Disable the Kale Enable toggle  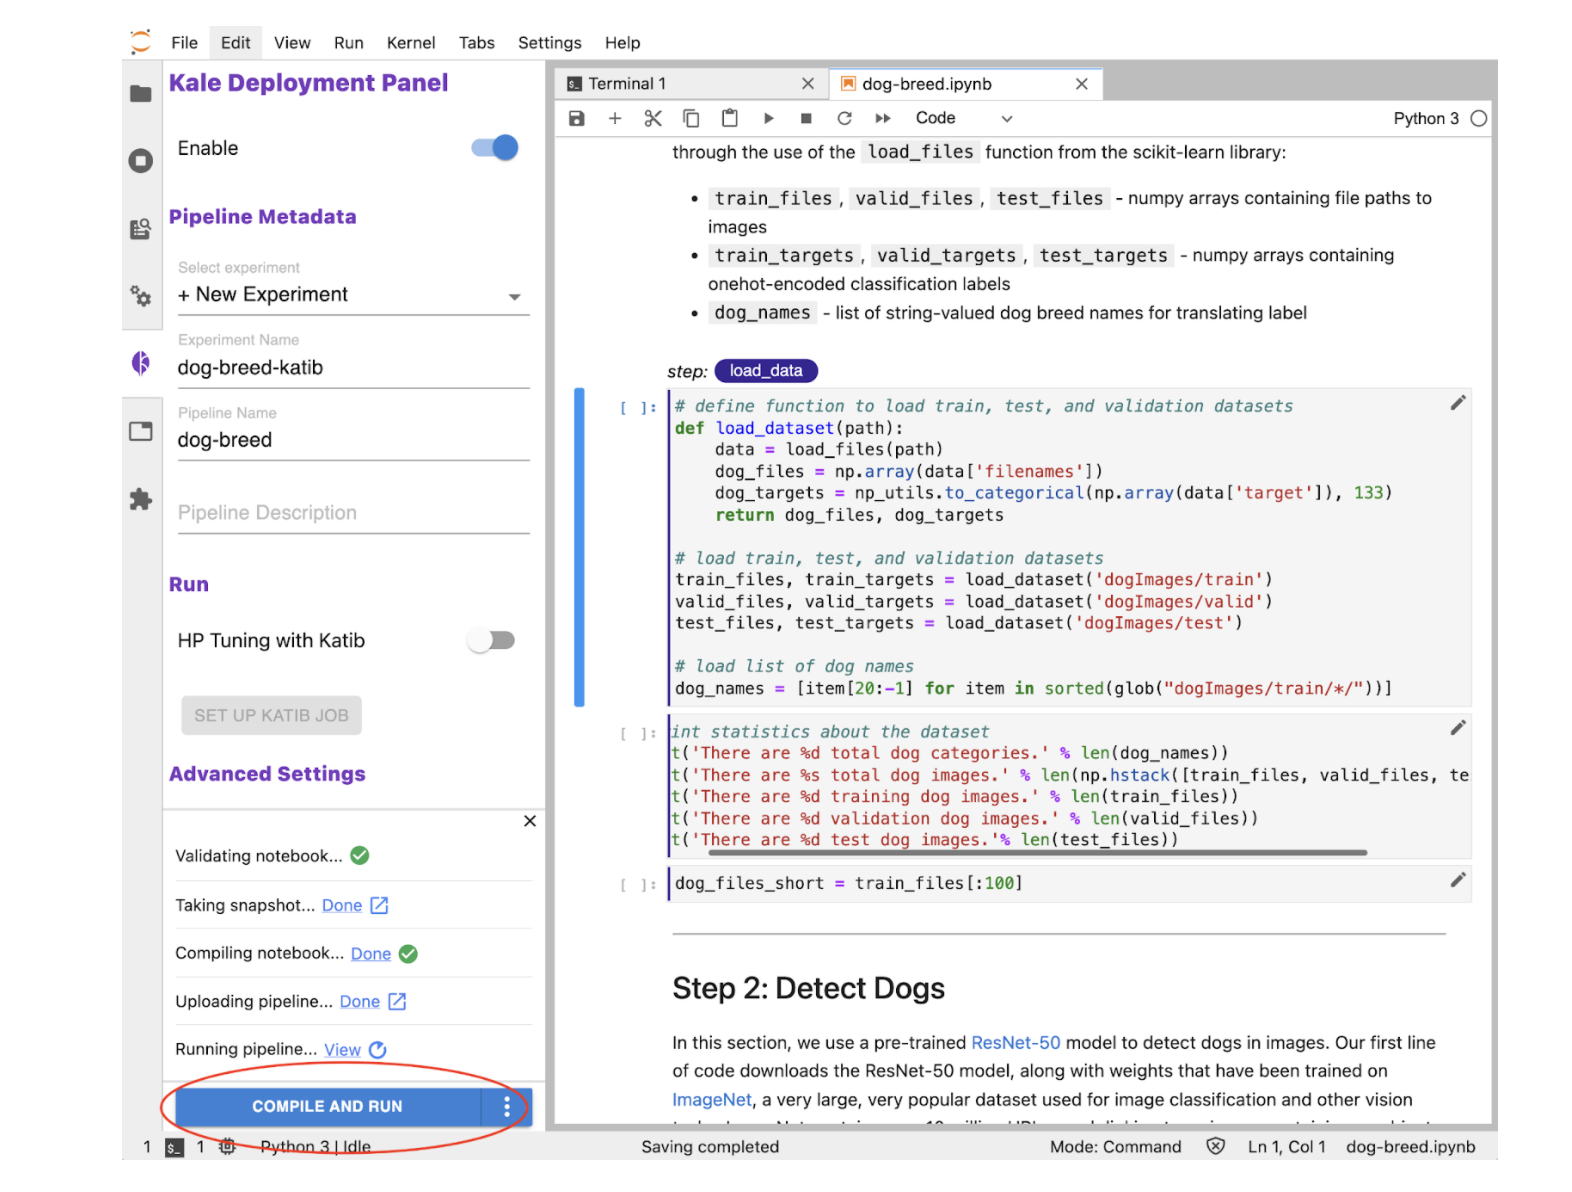point(495,148)
